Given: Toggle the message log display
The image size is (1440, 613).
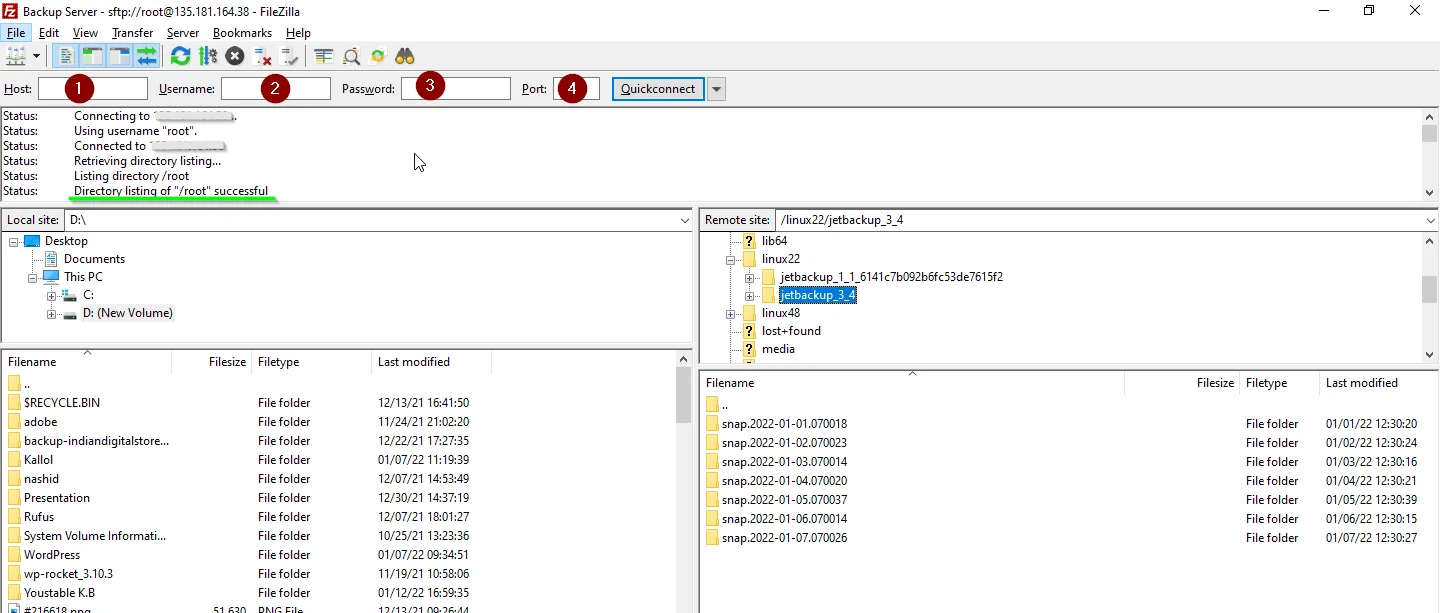Looking at the screenshot, I should (65, 56).
